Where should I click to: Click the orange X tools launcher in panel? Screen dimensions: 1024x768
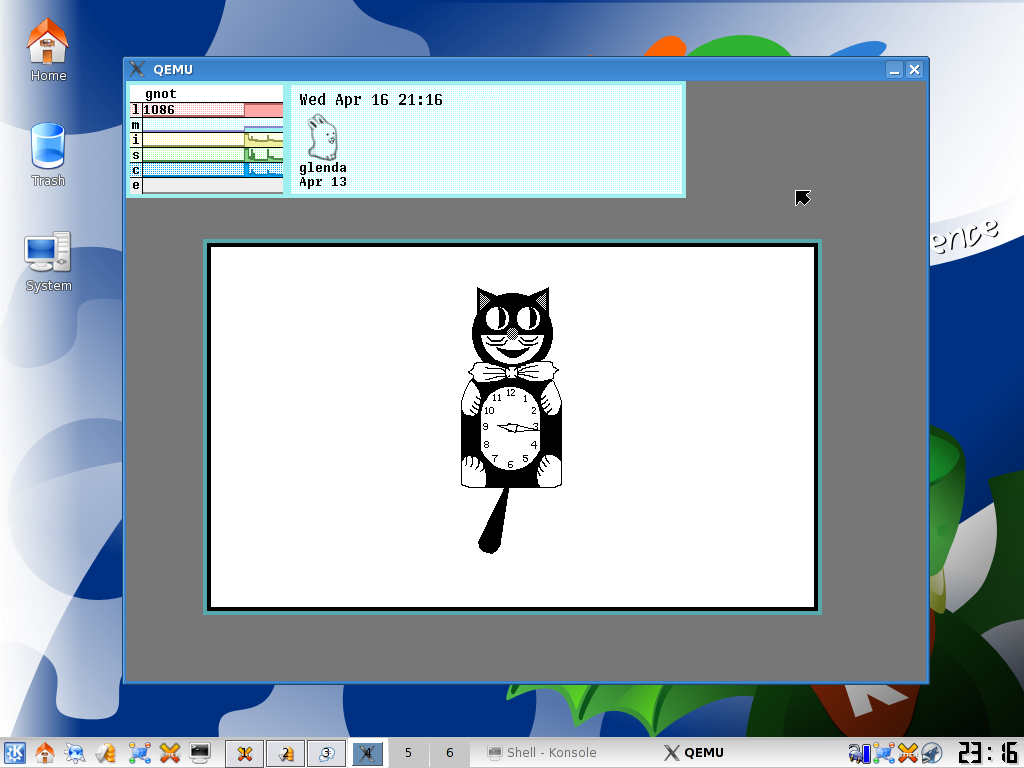(x=169, y=753)
